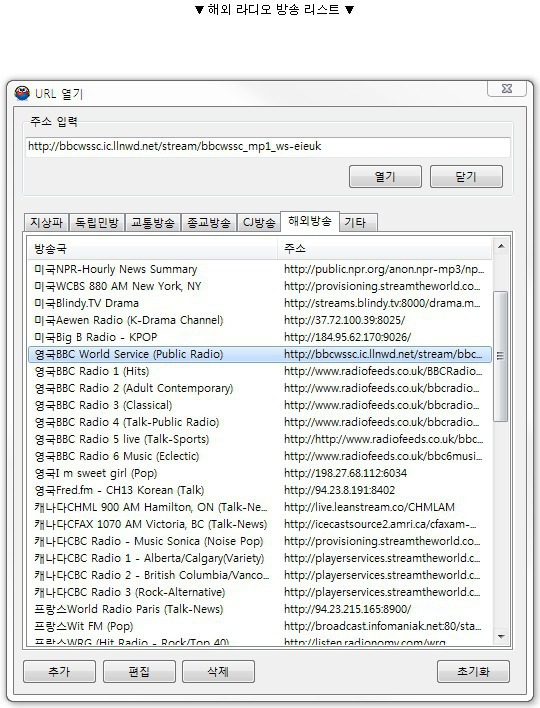The image size is (540, 708).
Task: Click the scrollbar down arrow
Action: [500, 636]
